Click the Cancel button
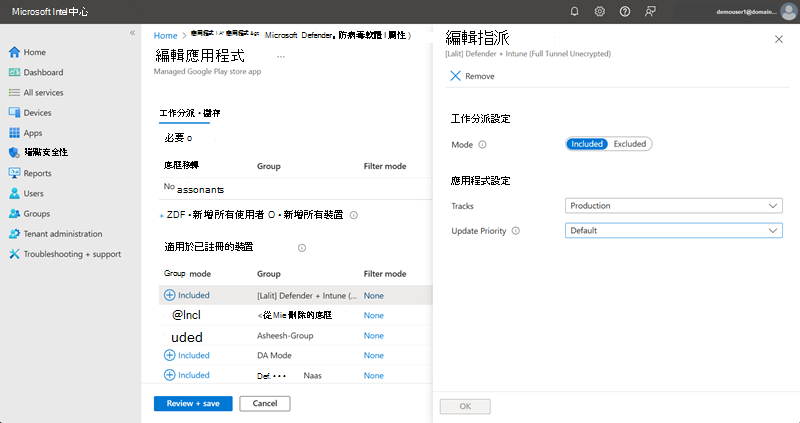The image size is (800, 423). point(265,403)
